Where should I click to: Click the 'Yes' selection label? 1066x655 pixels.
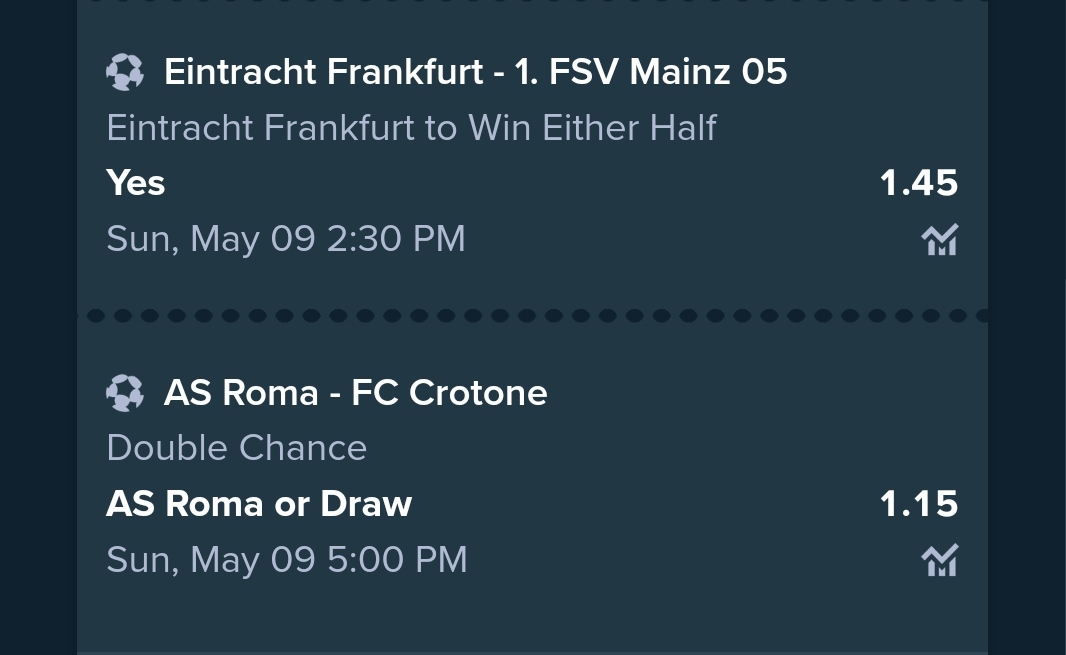(136, 183)
